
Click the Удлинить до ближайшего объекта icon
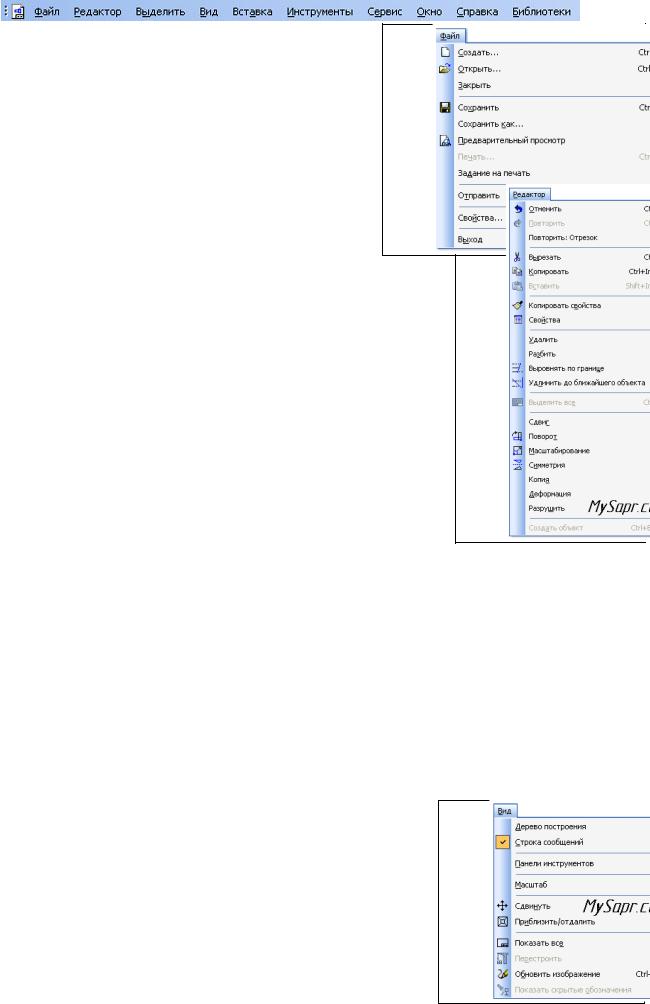click(517, 383)
